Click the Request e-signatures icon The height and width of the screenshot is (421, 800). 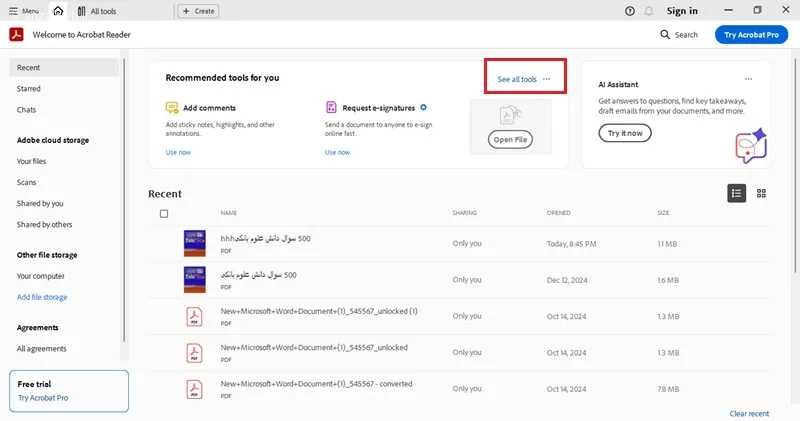(x=331, y=107)
